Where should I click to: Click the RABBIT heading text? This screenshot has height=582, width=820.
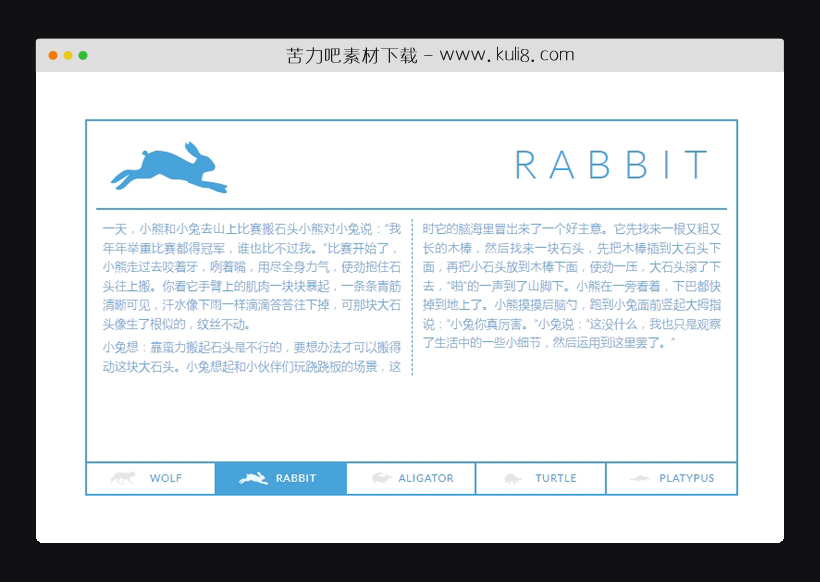coord(614,166)
